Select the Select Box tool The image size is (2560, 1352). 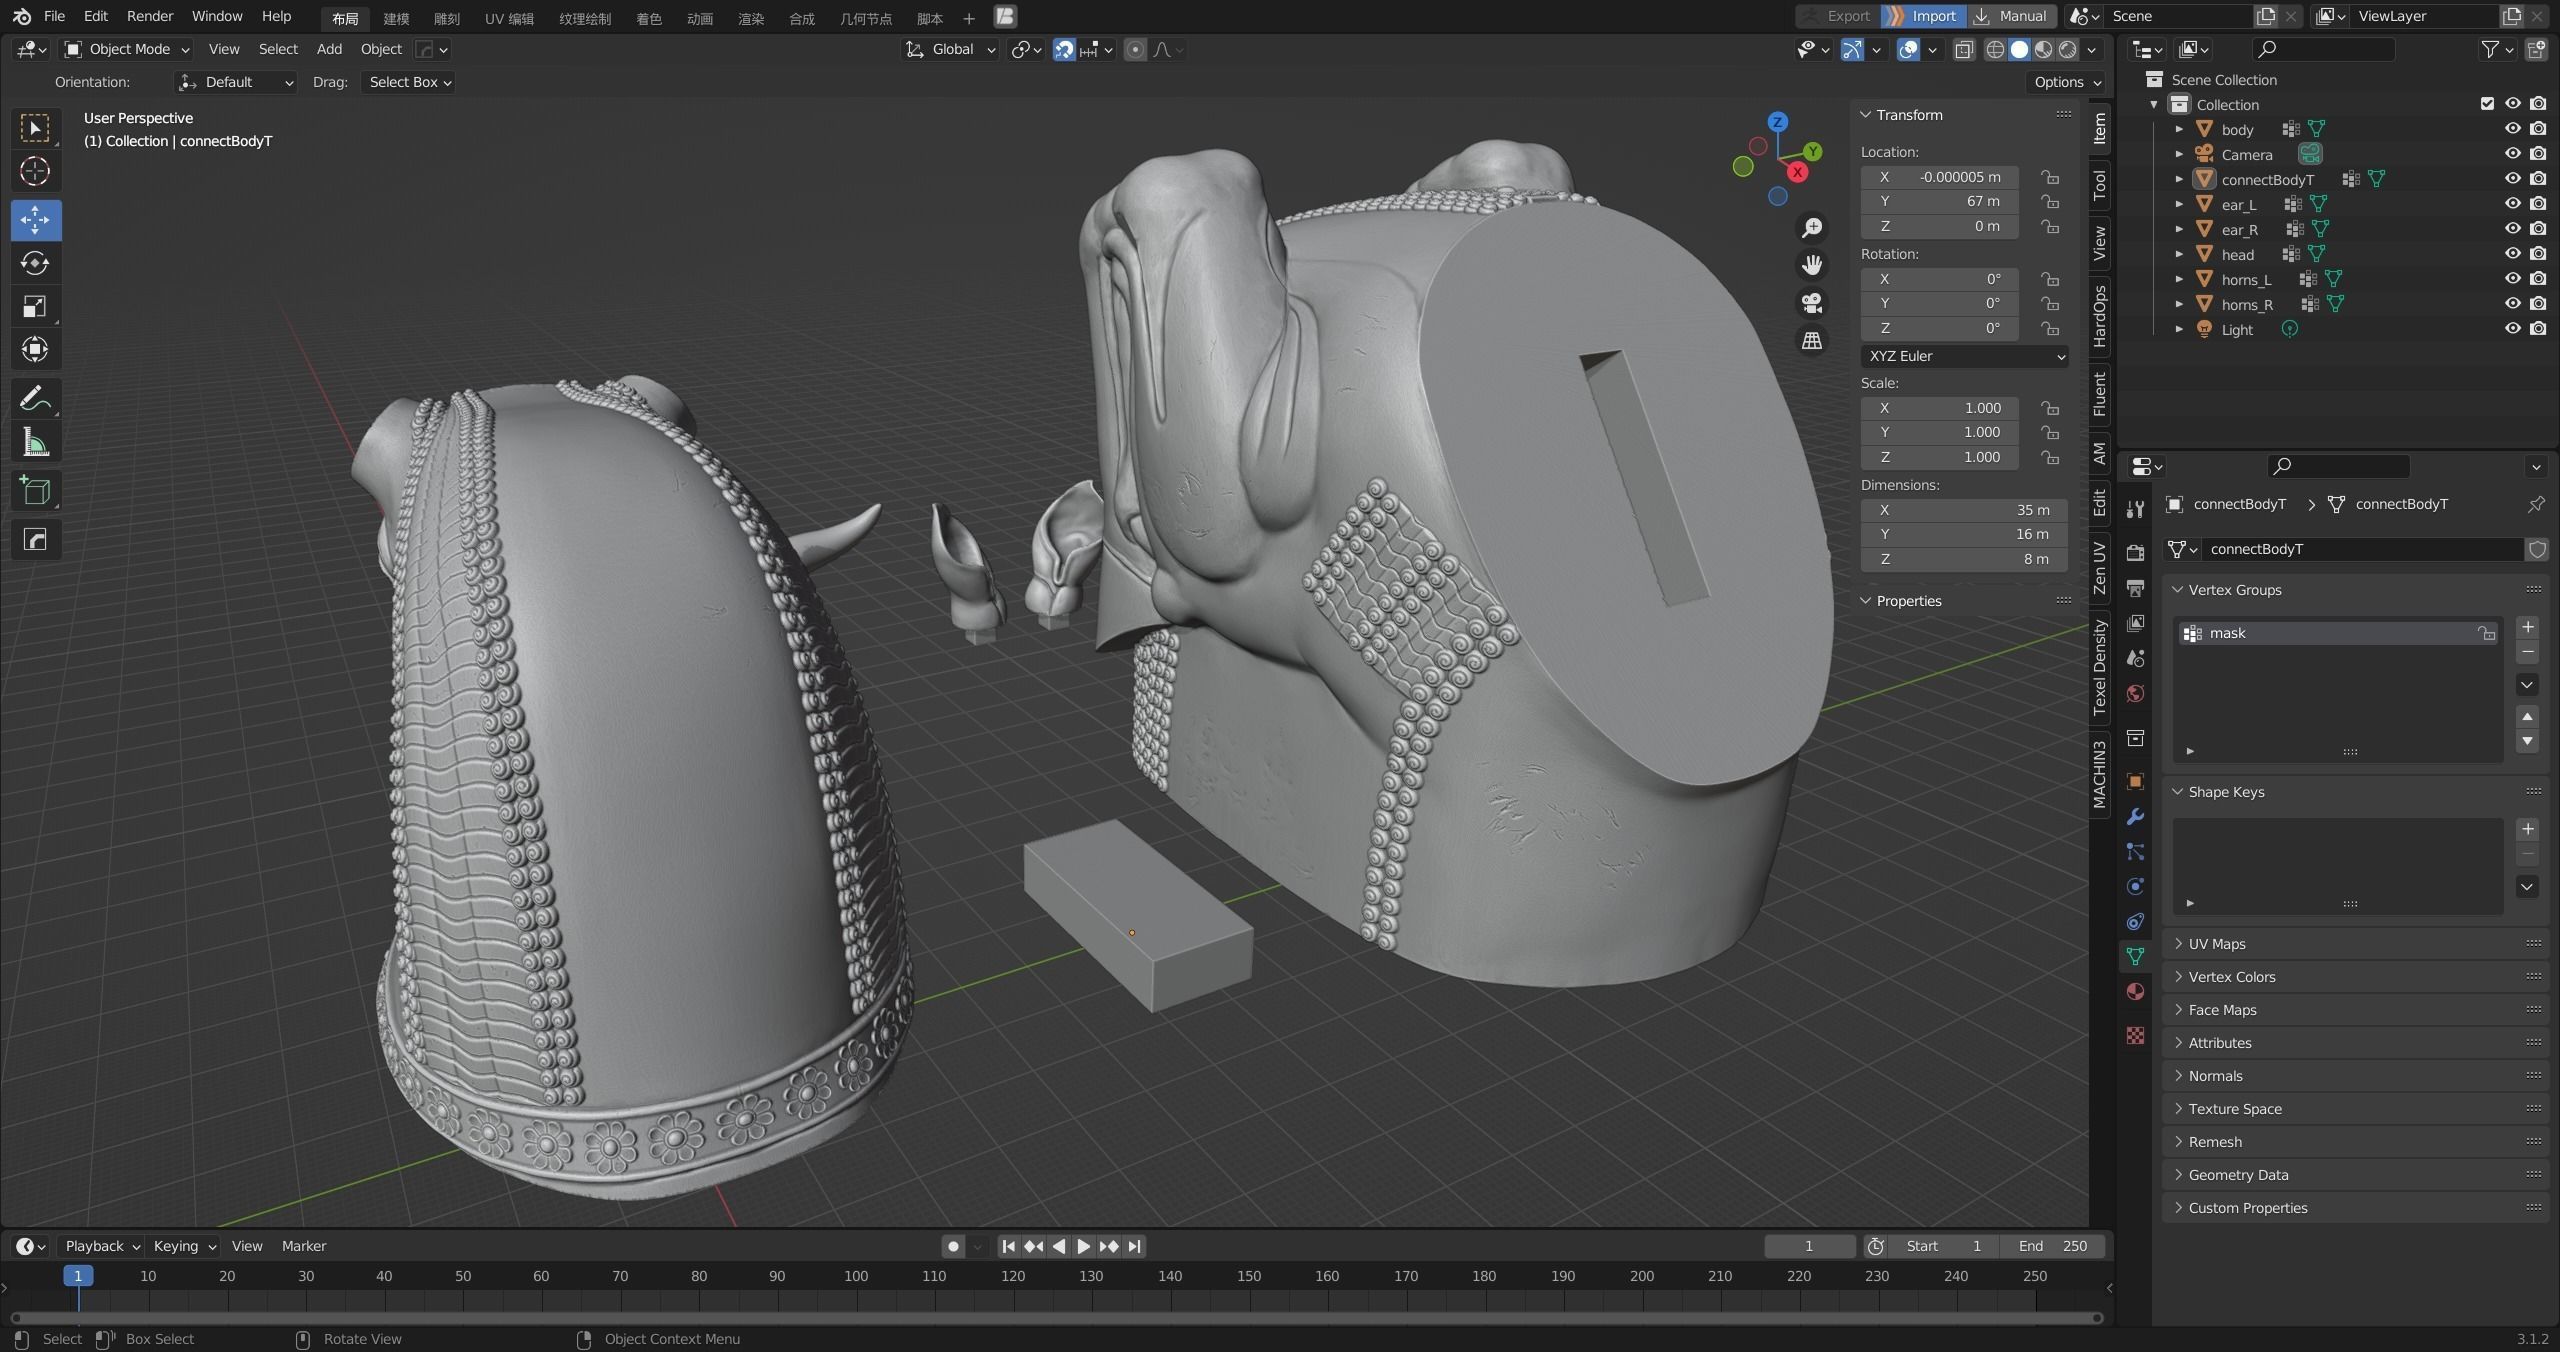35,128
